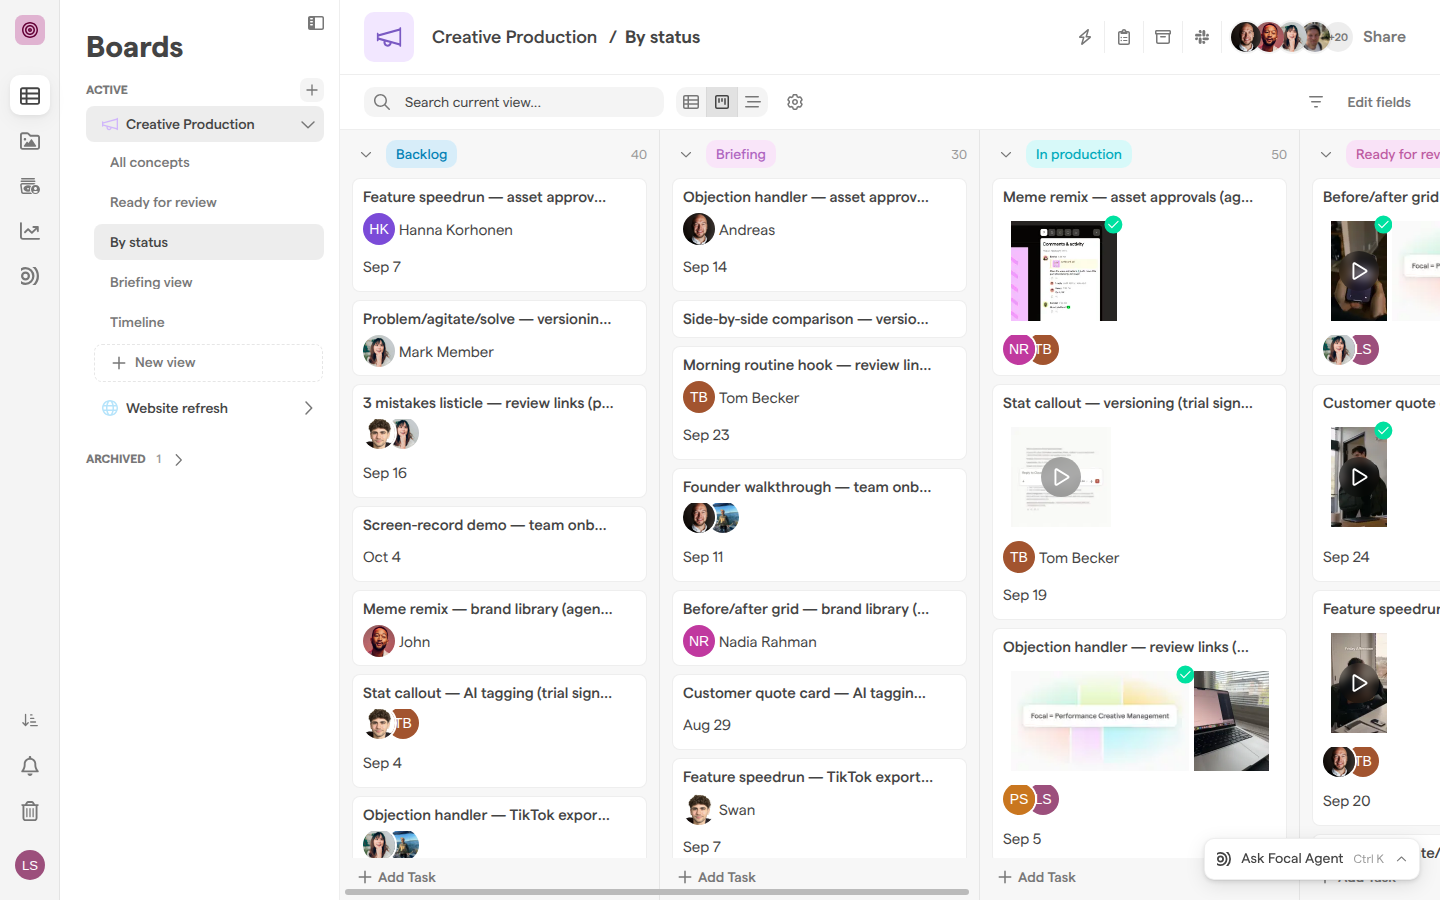Click the search current view field
Screen dimensions: 1440x900
pos(514,102)
